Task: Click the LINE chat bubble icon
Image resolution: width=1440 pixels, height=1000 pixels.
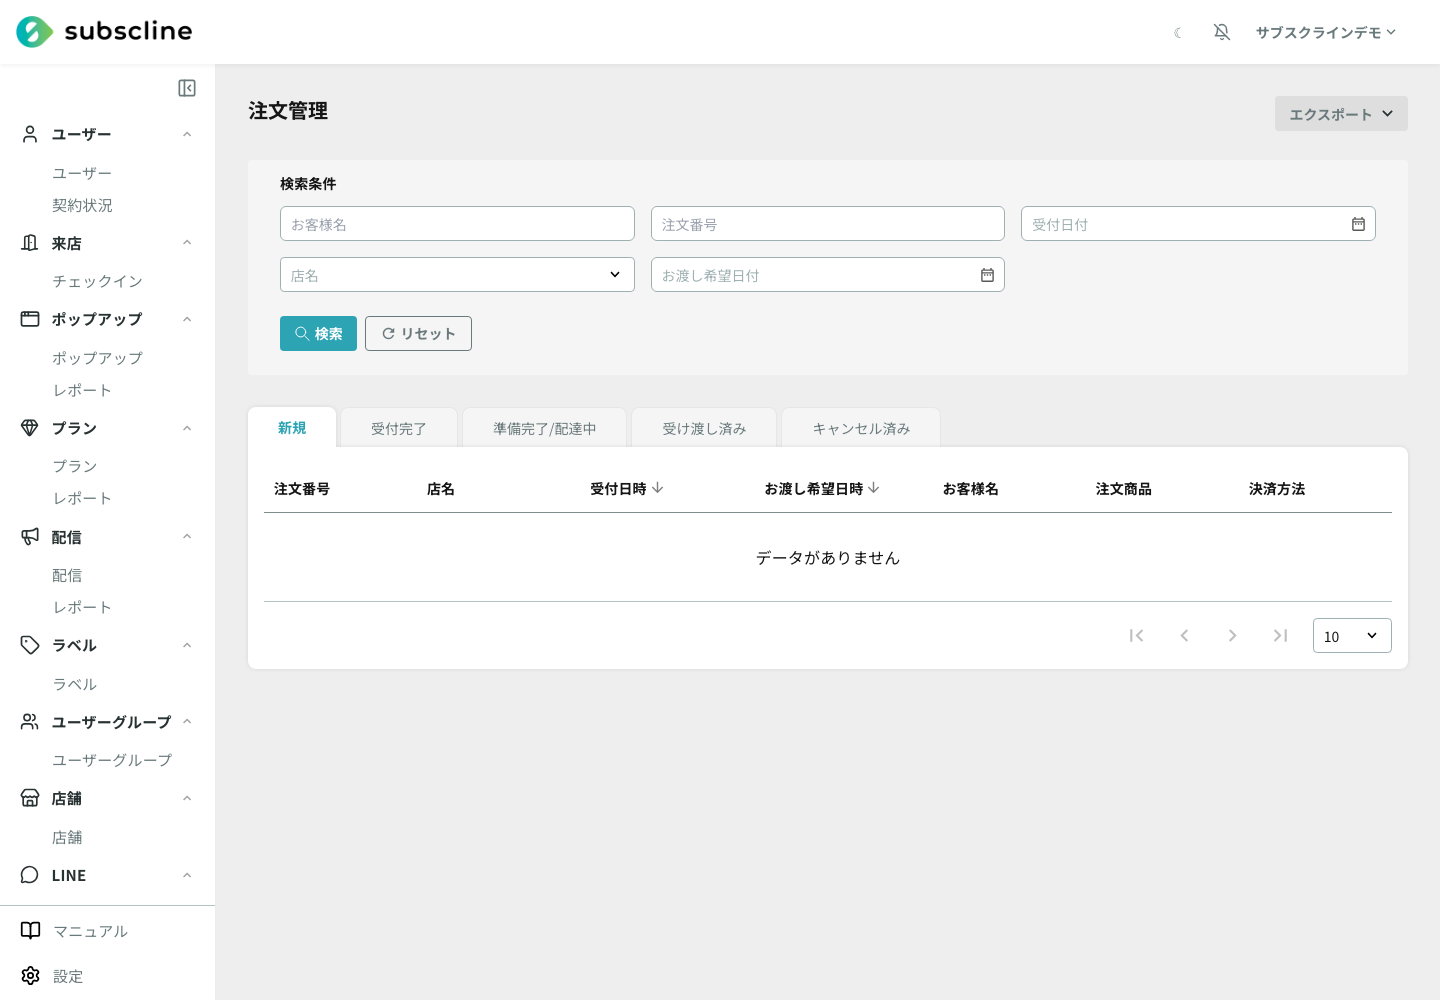Action: (x=30, y=875)
